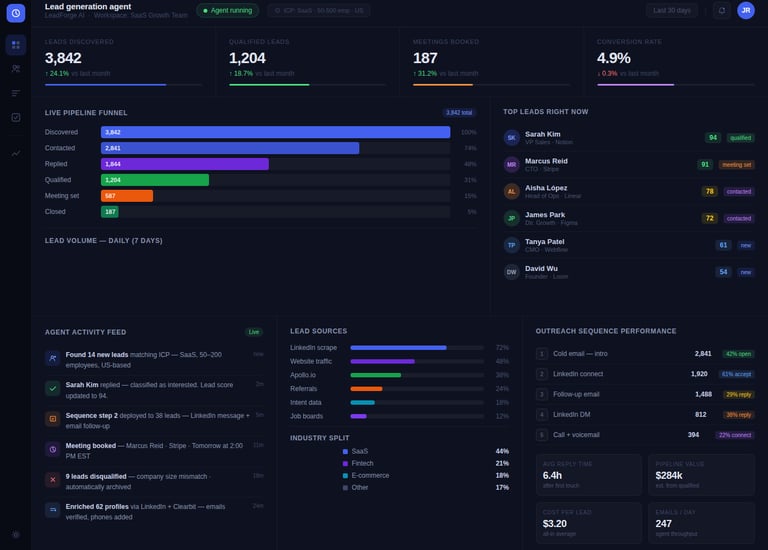The image size is (768, 550).
Task: Open the dashboard grid icon in sidebar
Action: point(16,45)
